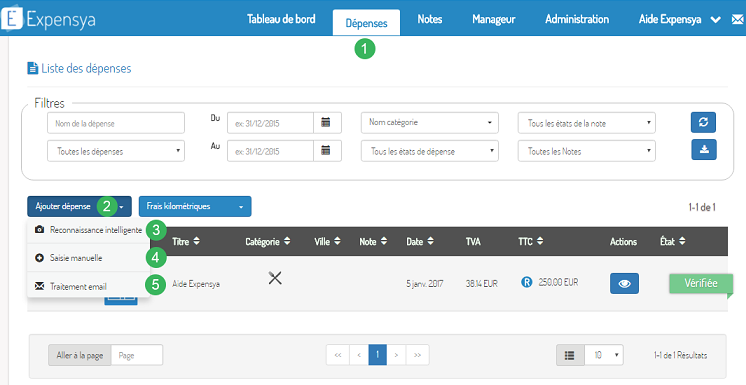Click the 38.14 EUR TVA value
This screenshot has height=385, width=746.
coord(481,284)
